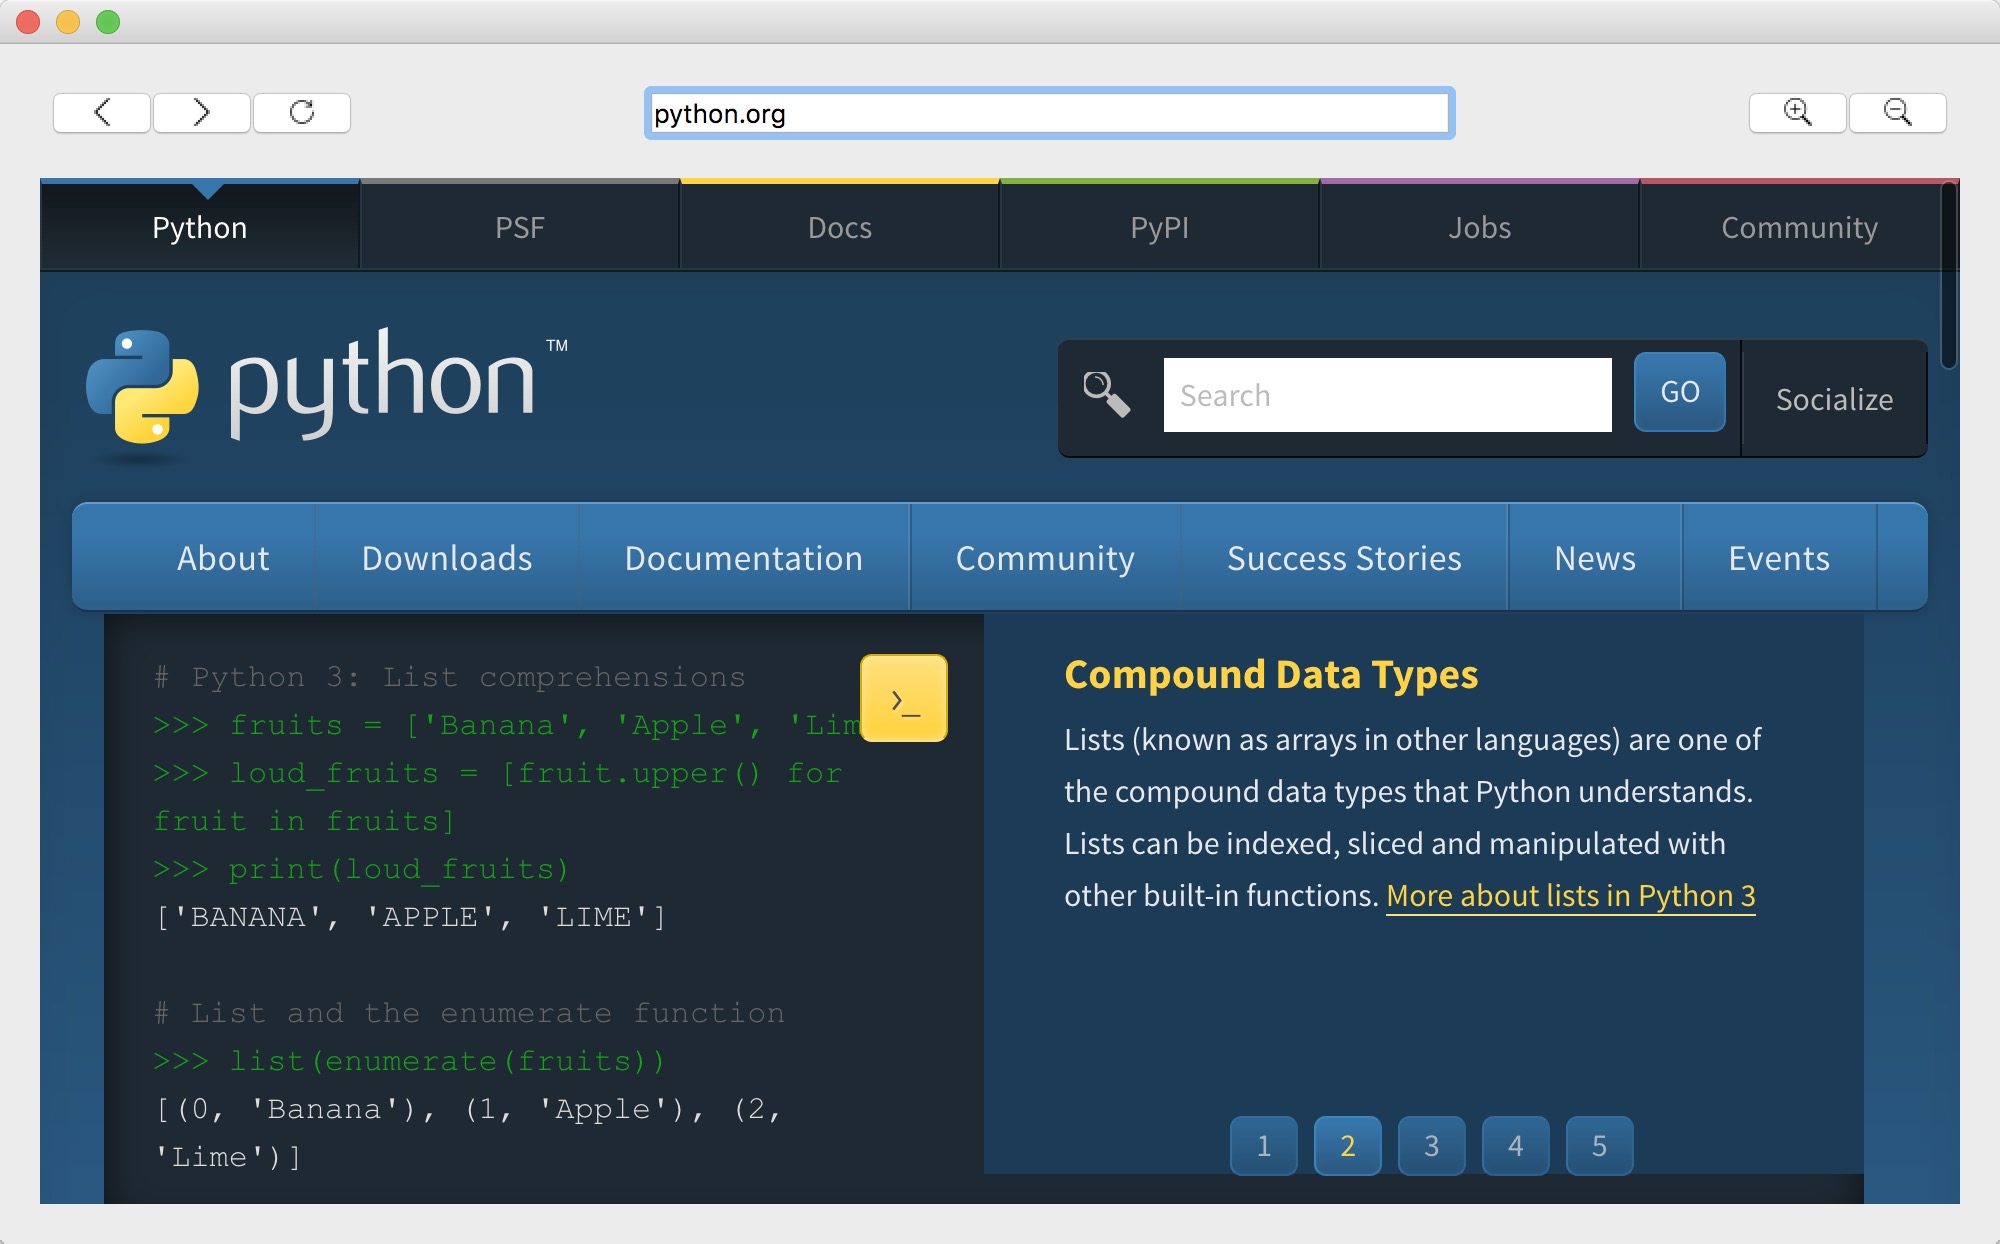Click the page vertical scrollbar
Screen dimensions: 2000x1244
[1948, 276]
